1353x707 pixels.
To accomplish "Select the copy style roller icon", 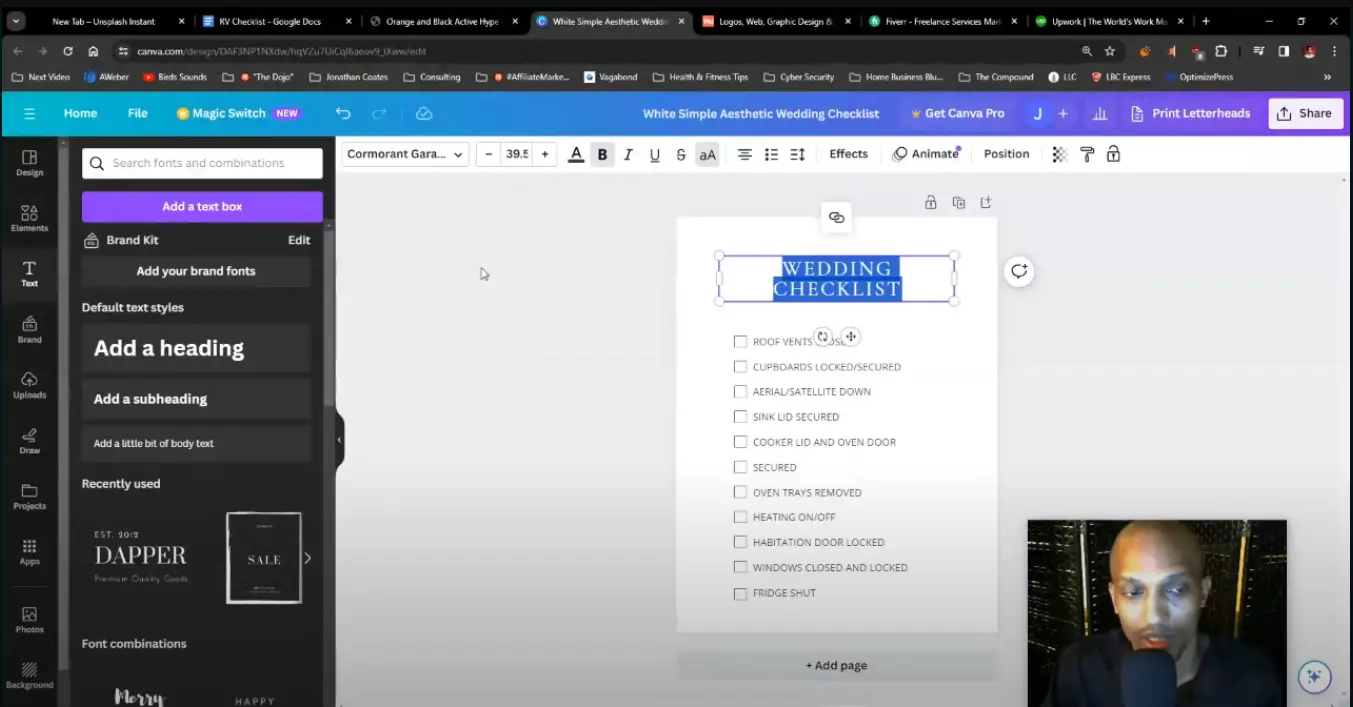I will [1086, 154].
